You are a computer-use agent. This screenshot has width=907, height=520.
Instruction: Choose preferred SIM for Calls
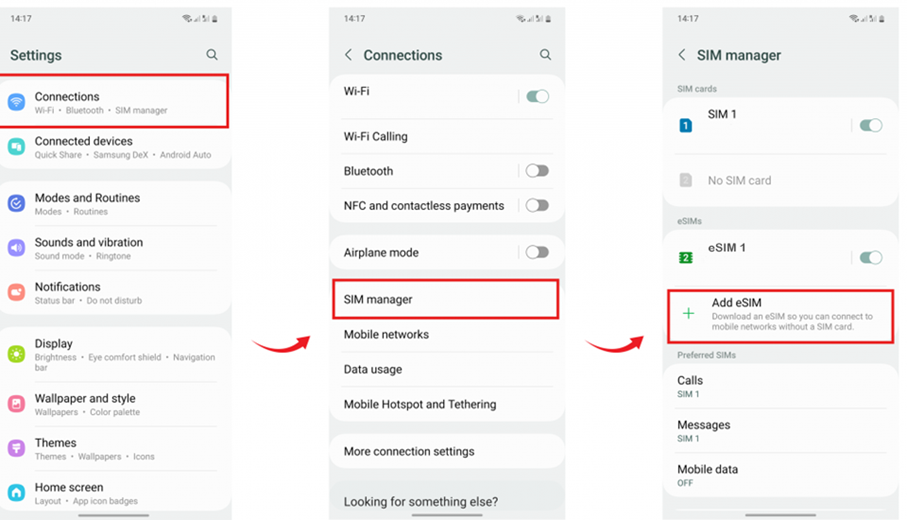690,386
